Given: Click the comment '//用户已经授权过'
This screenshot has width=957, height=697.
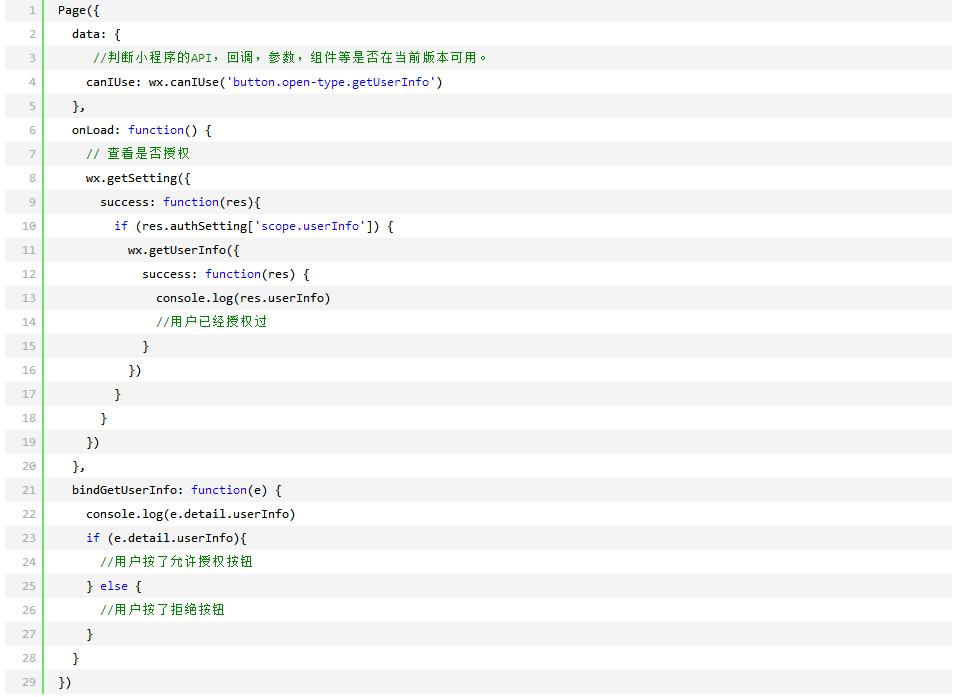Looking at the screenshot, I should pyautogui.click(x=211, y=322).
